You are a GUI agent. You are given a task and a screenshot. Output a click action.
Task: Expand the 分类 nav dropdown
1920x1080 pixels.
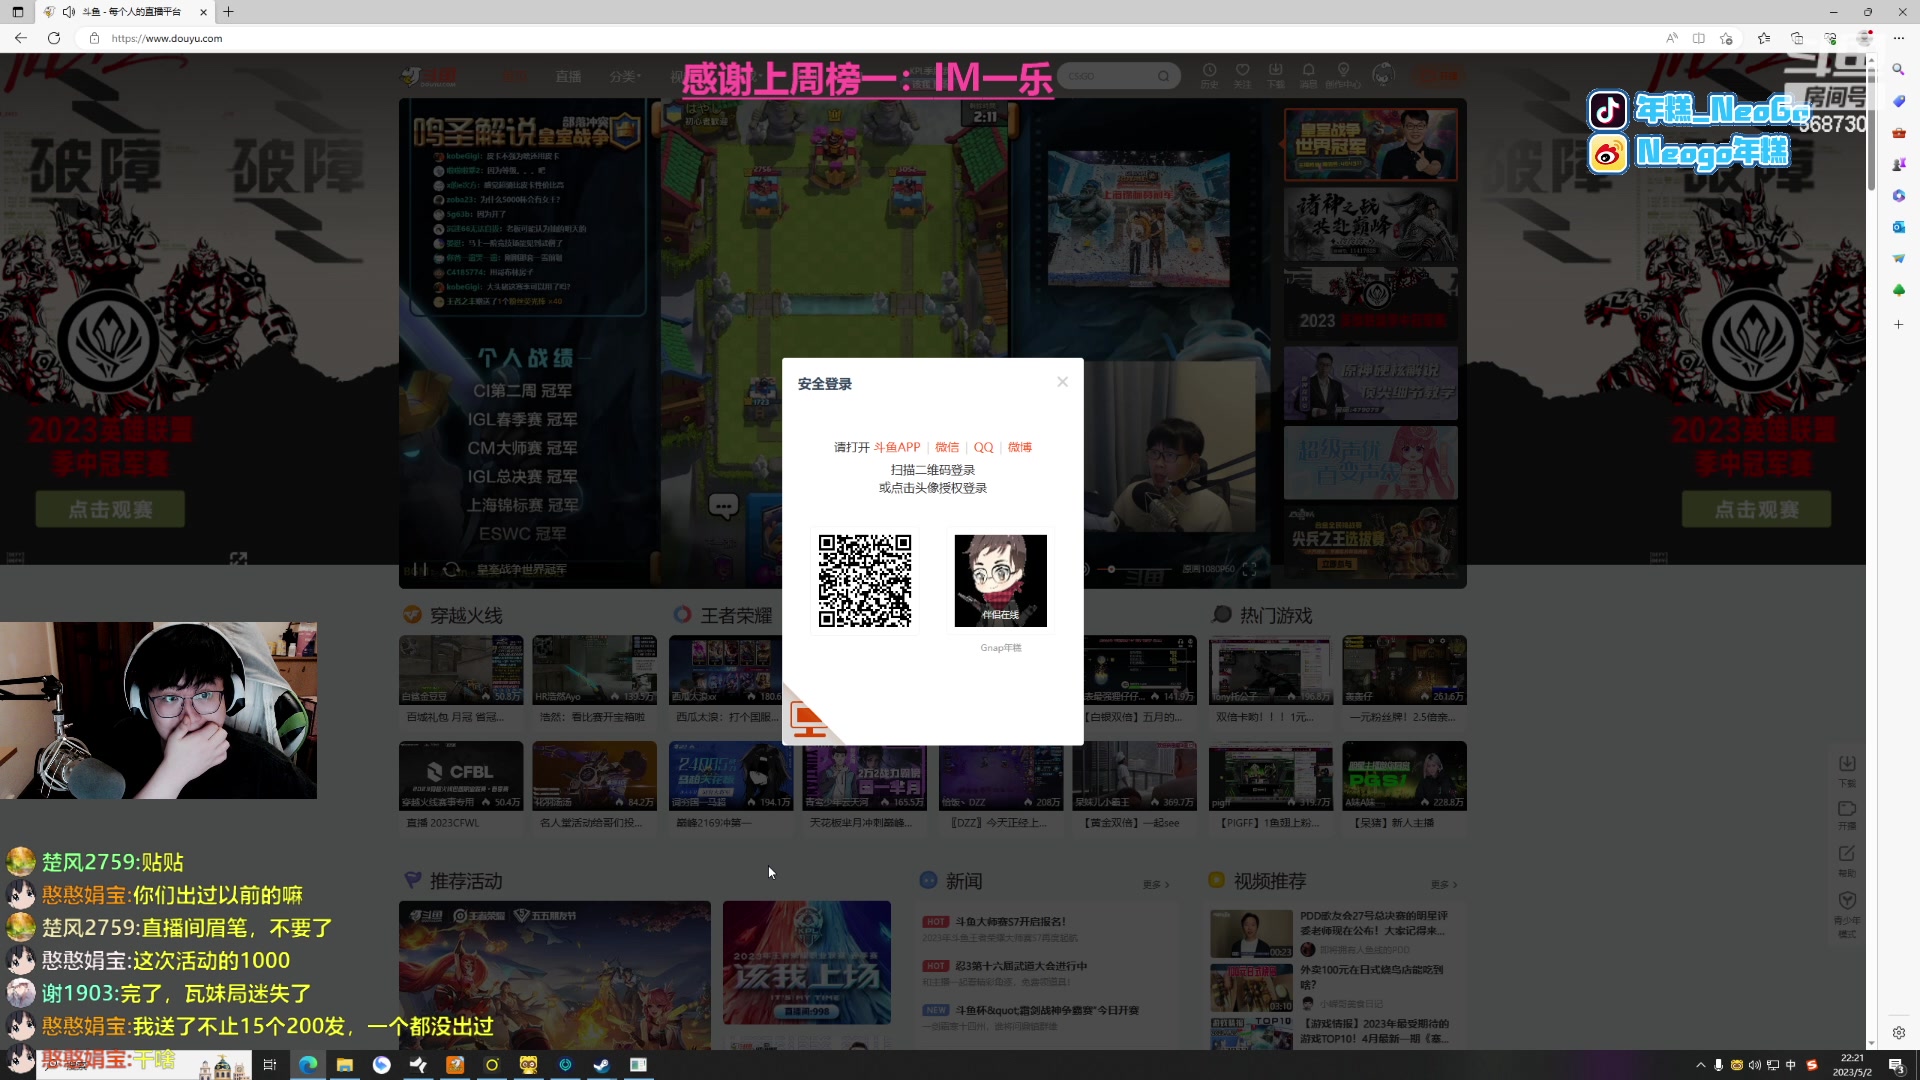point(625,76)
